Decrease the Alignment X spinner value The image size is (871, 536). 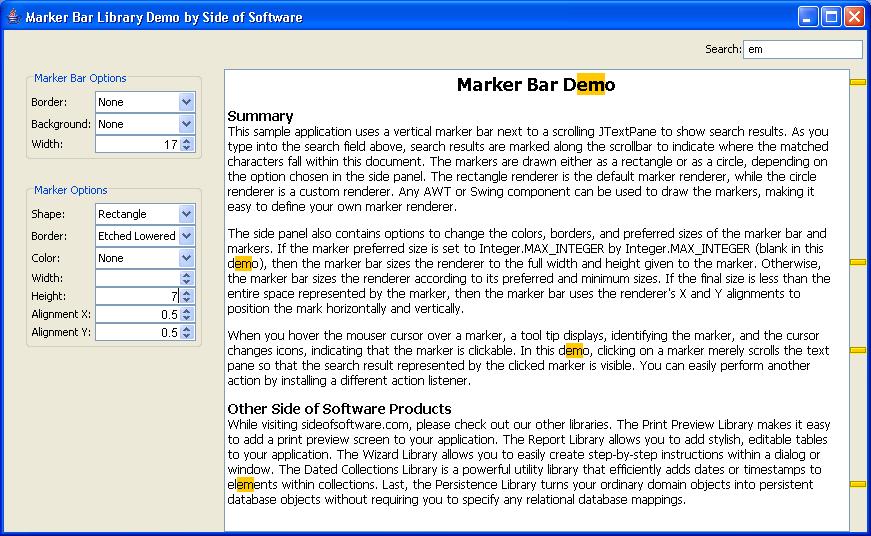click(x=187, y=318)
